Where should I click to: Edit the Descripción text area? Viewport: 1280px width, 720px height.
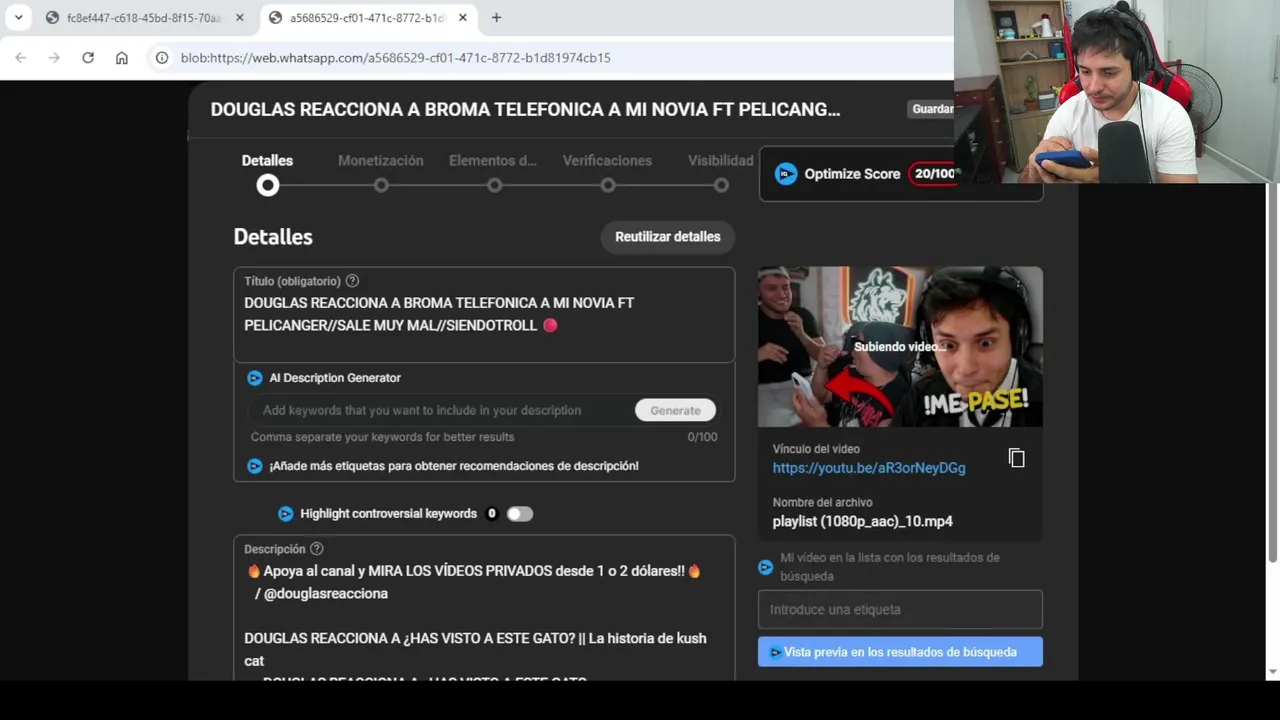[484, 610]
